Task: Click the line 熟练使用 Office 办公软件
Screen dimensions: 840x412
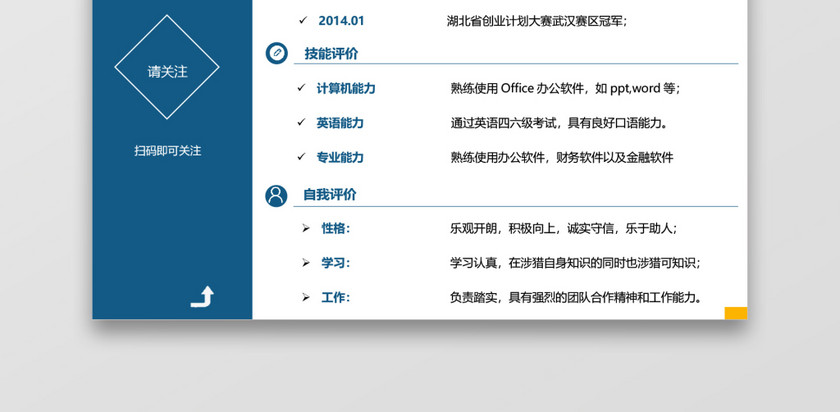Action: tap(565, 88)
